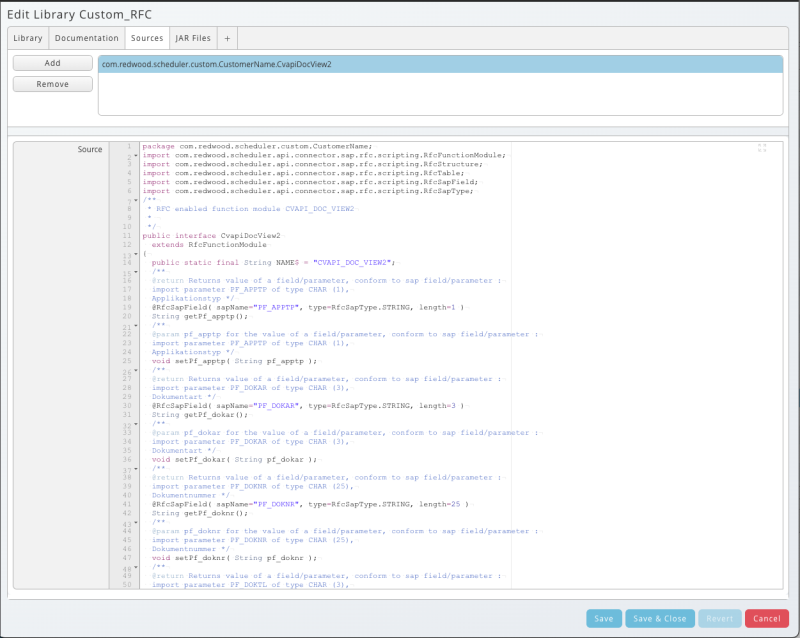Click 'void setPf_apptp( String pf_apptp );' line
The height and width of the screenshot is (638, 800).
(x=234, y=361)
